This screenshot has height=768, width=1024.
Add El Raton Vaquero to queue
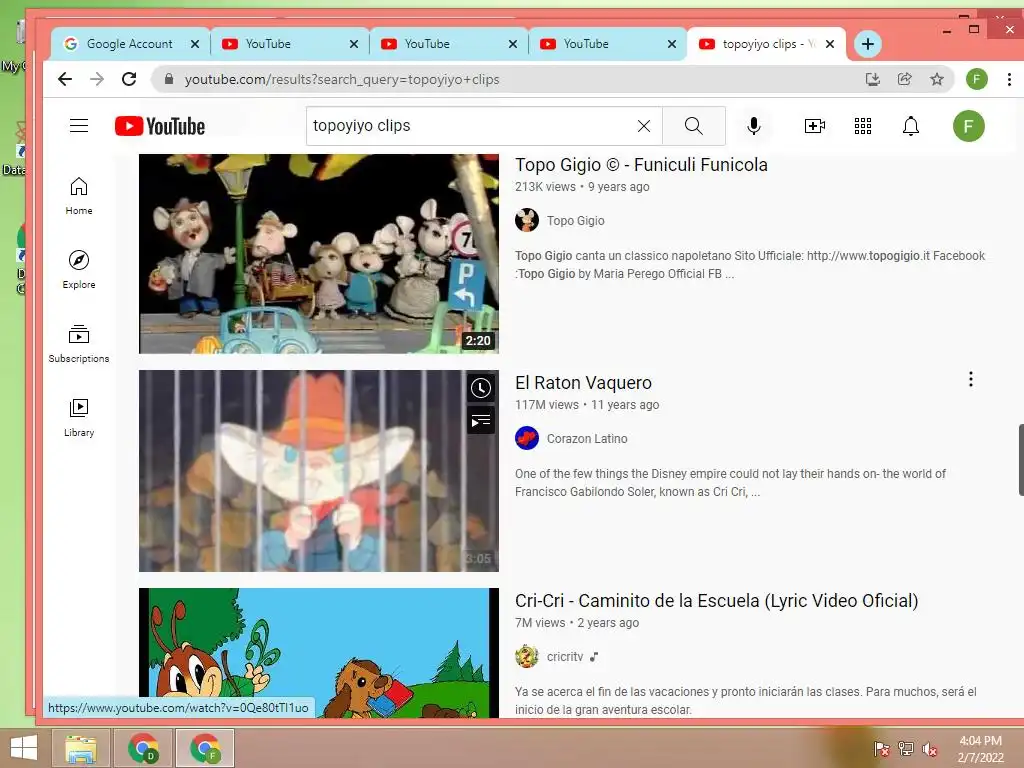[481, 421]
